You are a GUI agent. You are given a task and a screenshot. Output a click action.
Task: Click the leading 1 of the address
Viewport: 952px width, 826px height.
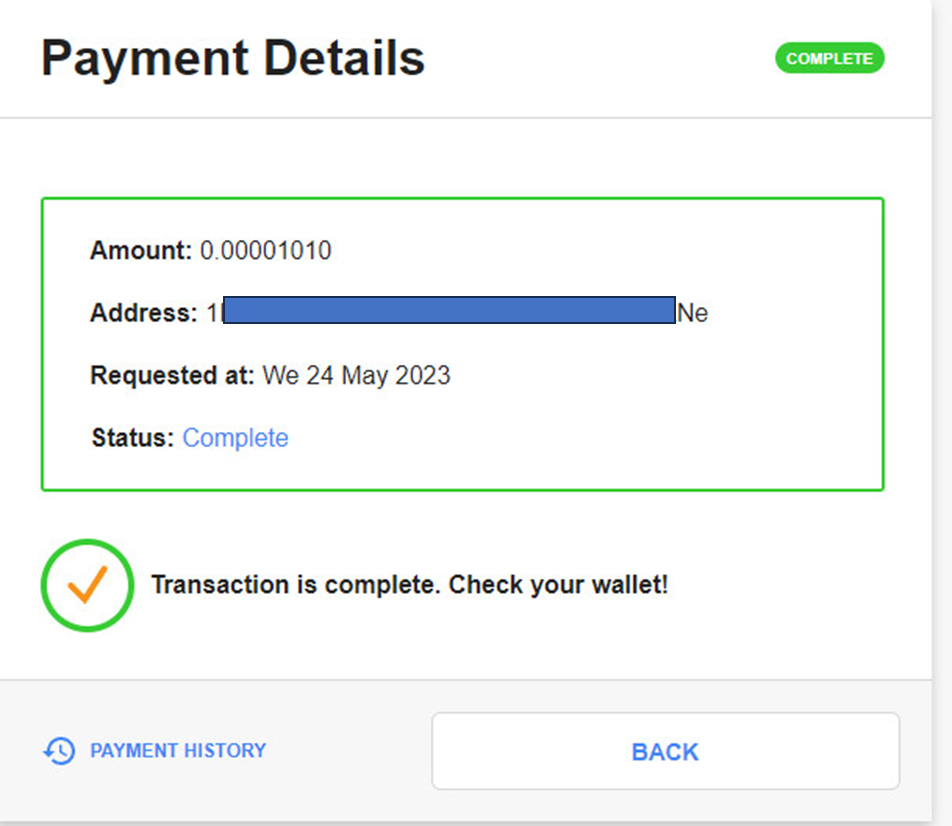tap(212, 313)
